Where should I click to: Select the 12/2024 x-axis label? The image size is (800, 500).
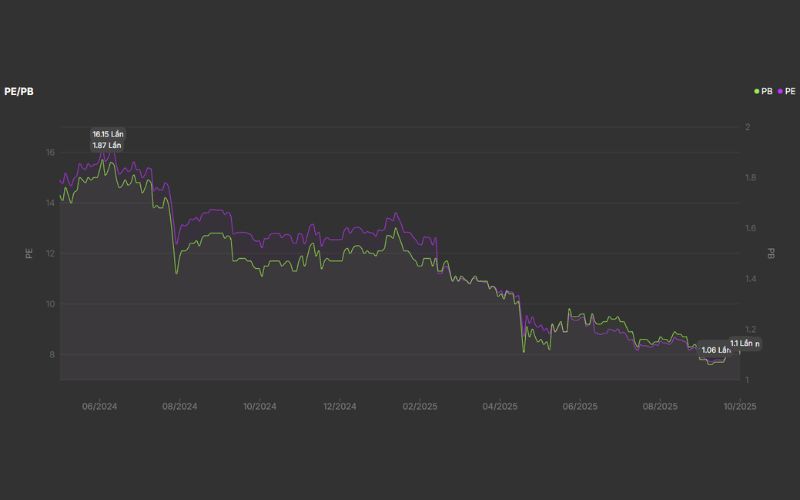click(339, 406)
